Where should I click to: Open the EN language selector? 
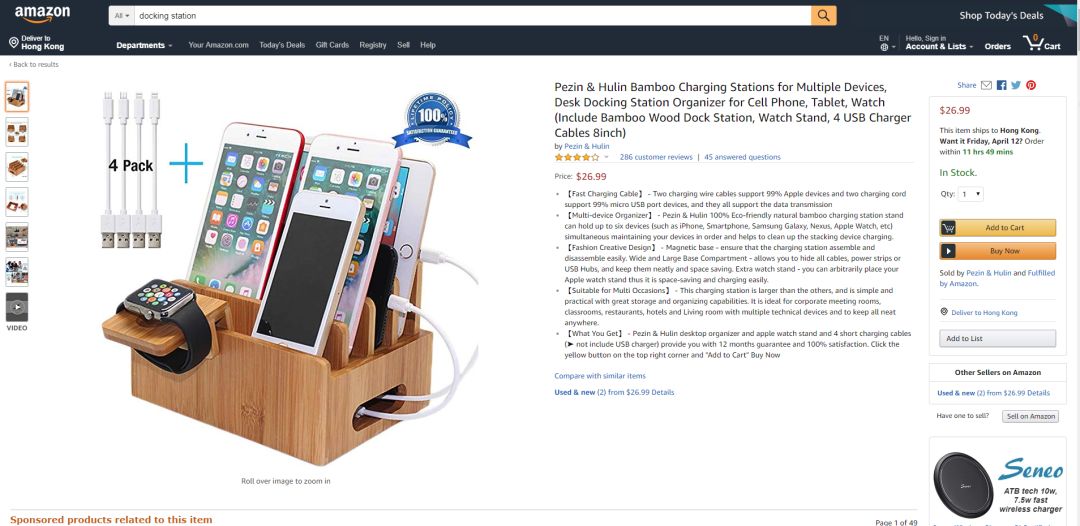point(887,43)
